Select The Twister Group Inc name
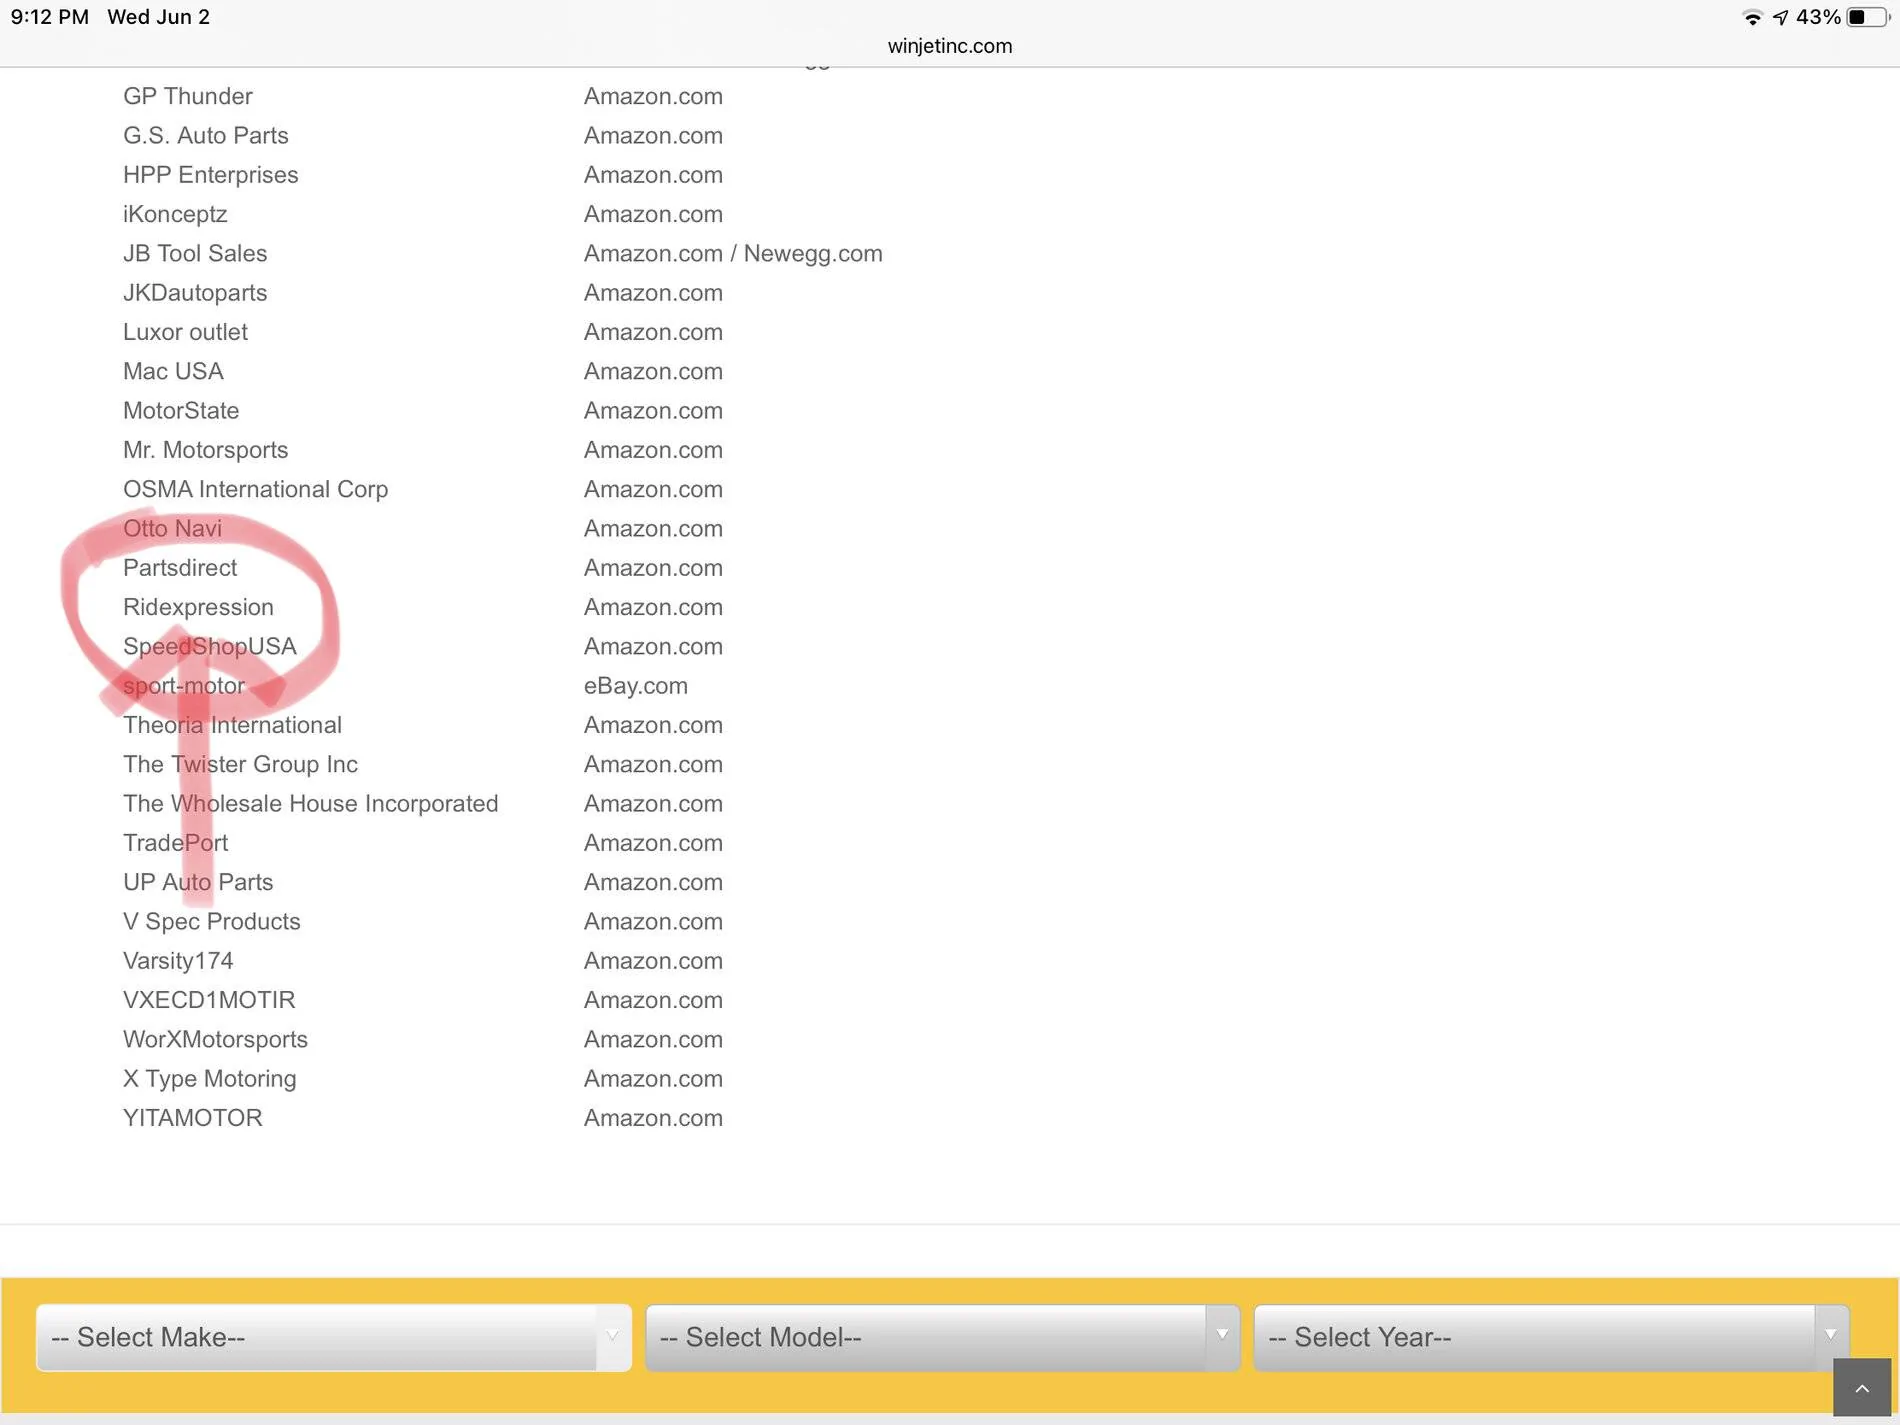 (x=240, y=764)
